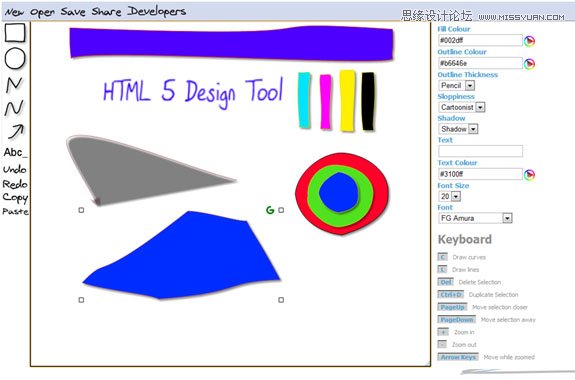The width and height of the screenshot is (575, 380).
Task: Click the empty Text input field
Action: 480,151
